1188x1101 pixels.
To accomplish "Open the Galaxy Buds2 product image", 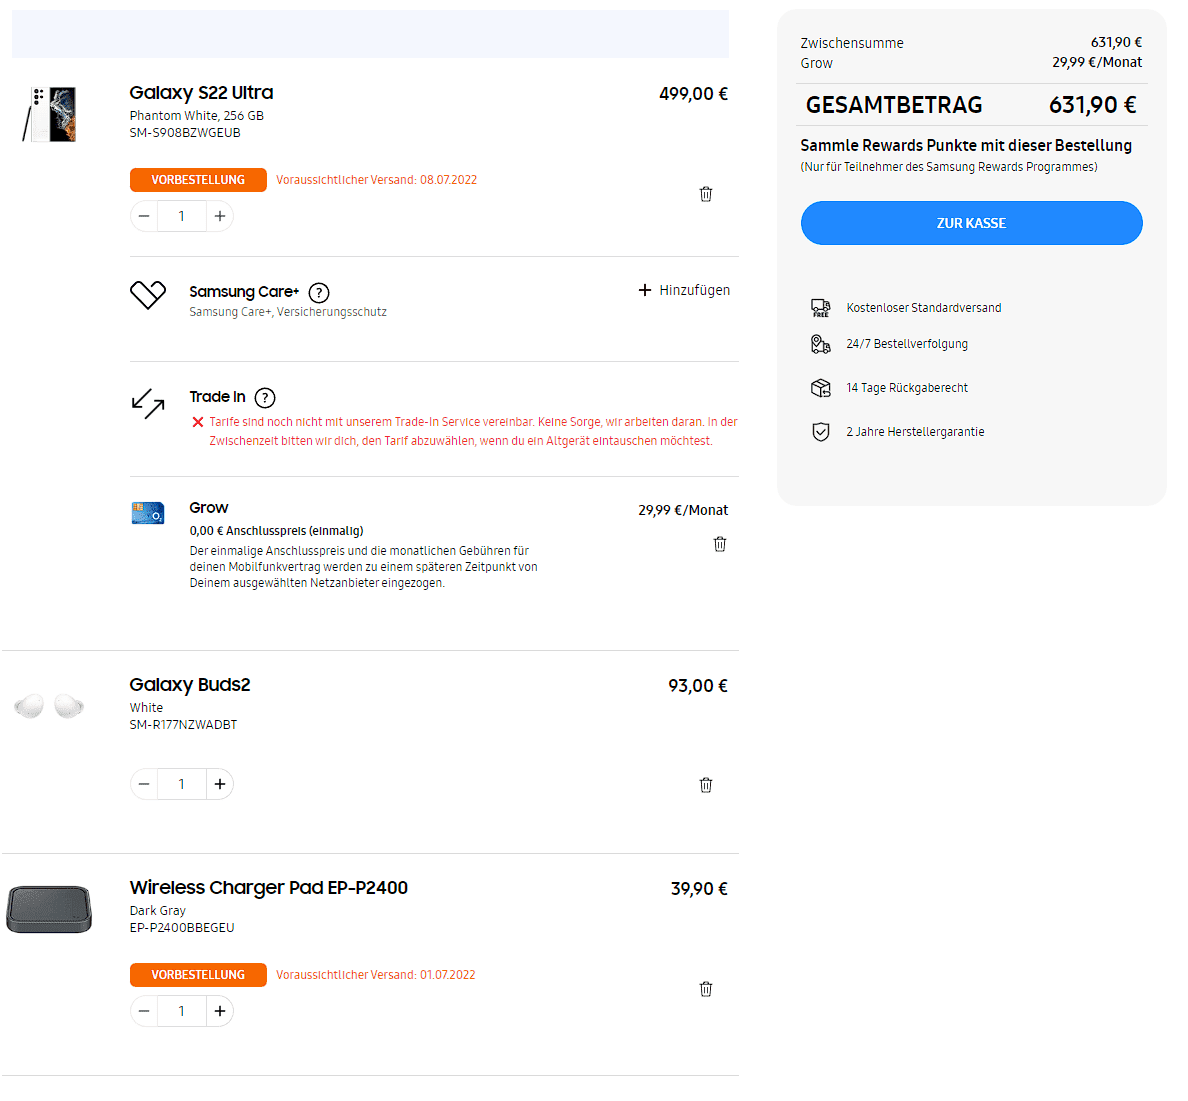I will coord(49,706).
